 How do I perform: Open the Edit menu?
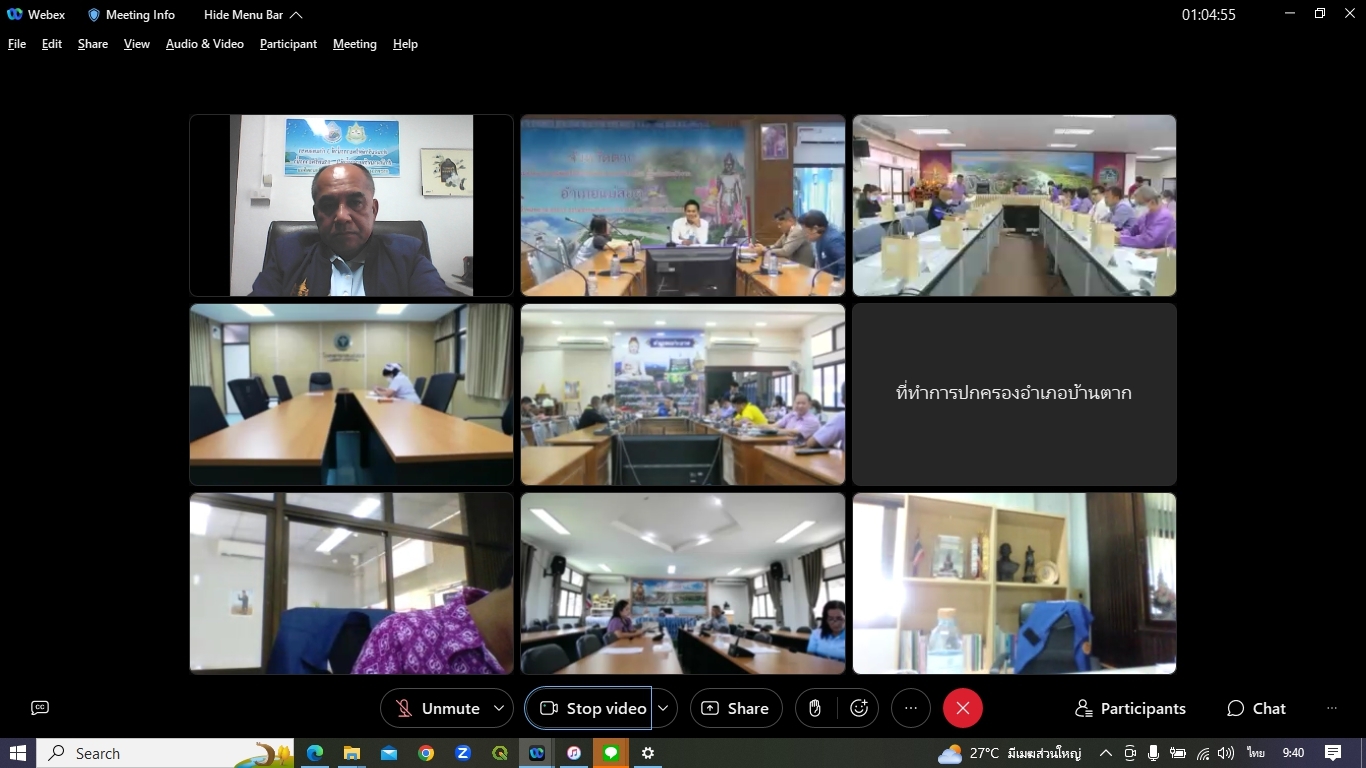(x=52, y=44)
